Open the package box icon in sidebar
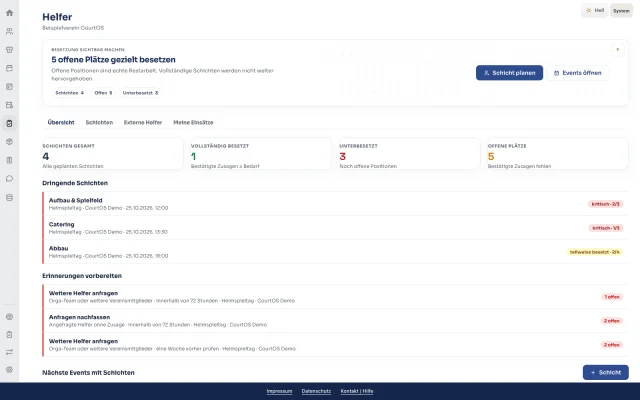The image size is (640, 400). (x=9, y=142)
